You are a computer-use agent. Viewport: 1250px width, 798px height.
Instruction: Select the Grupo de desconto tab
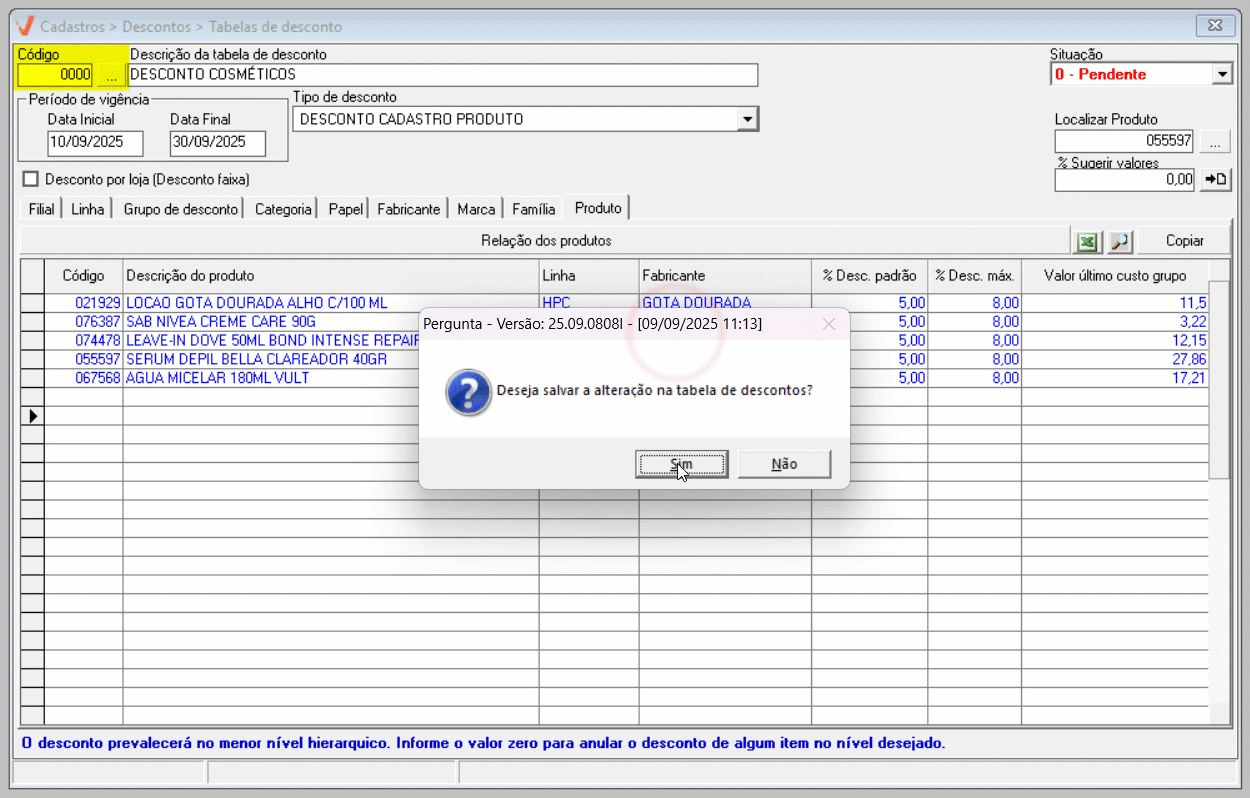point(181,209)
